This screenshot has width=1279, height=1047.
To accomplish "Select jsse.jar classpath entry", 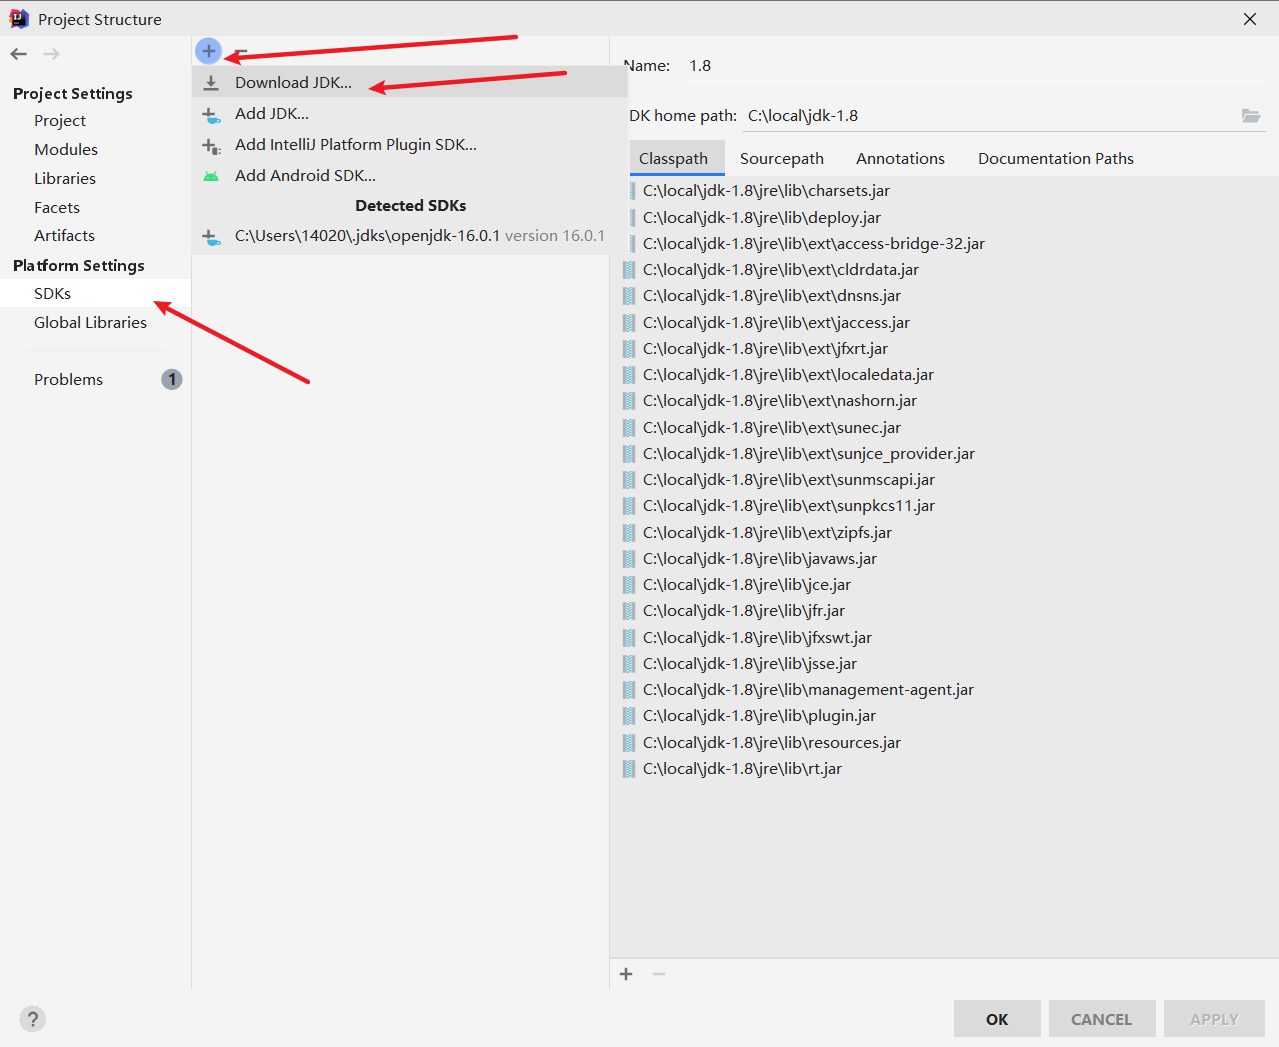I will tap(750, 664).
